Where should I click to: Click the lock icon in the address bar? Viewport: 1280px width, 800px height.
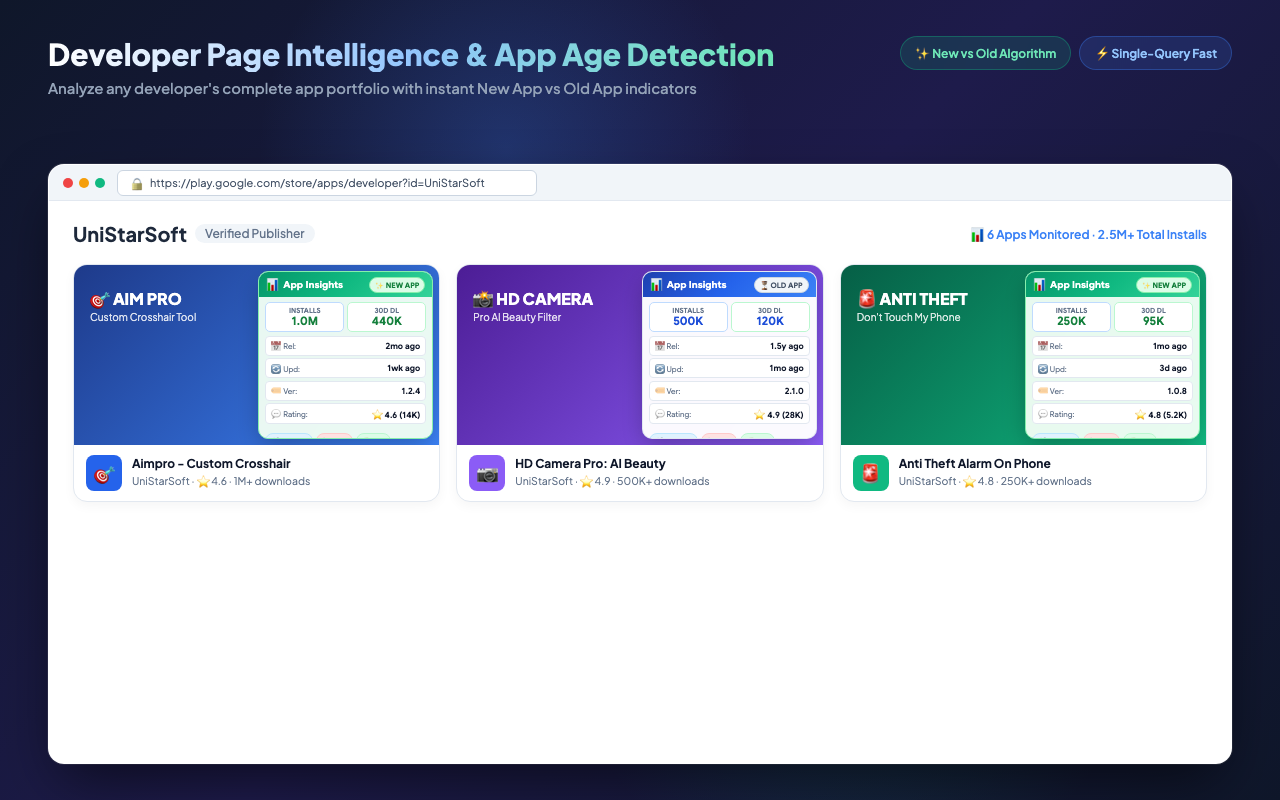tap(137, 184)
